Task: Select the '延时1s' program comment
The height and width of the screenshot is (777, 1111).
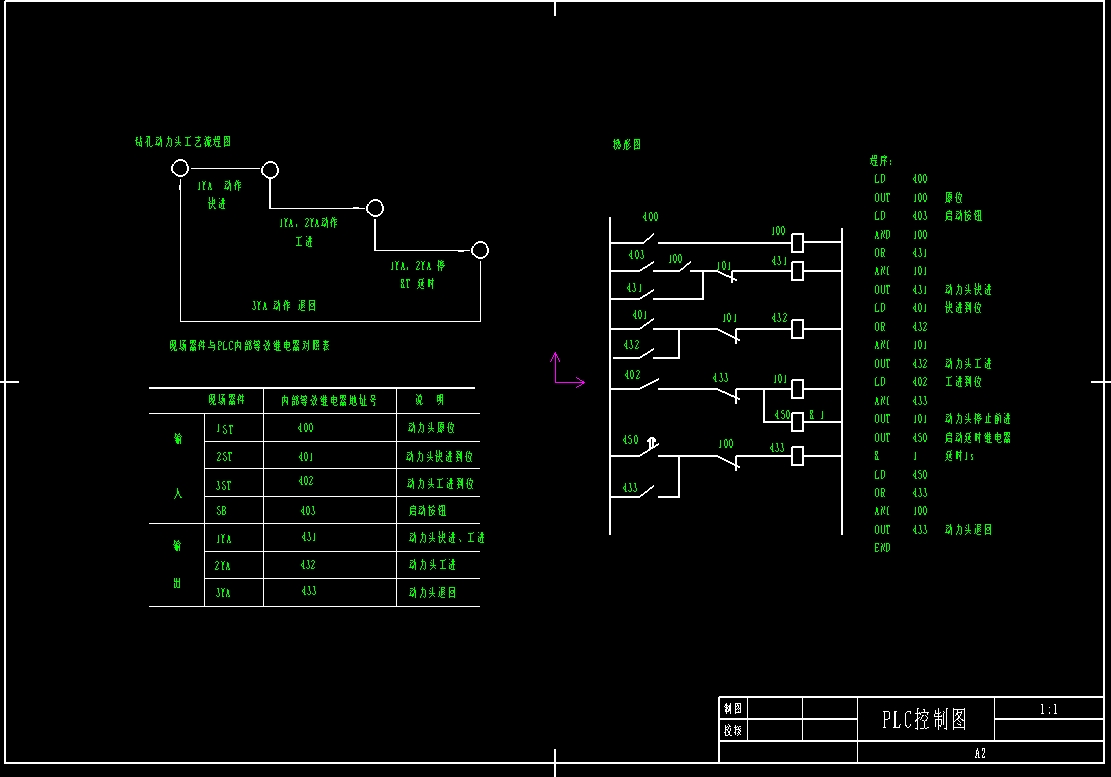Action: pos(959,456)
